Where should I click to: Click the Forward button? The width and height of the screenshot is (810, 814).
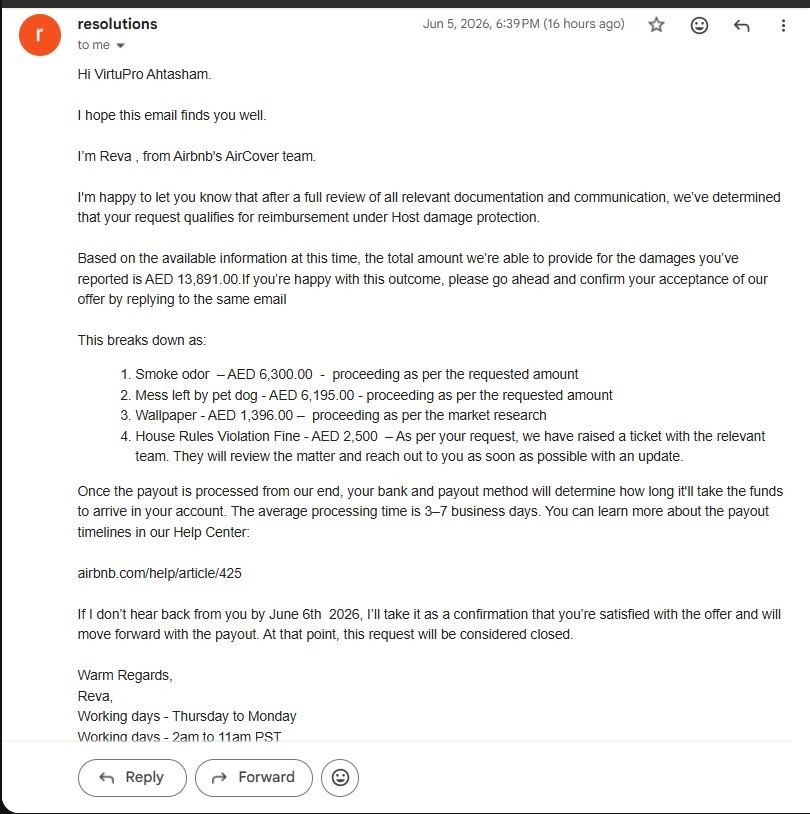[254, 777]
